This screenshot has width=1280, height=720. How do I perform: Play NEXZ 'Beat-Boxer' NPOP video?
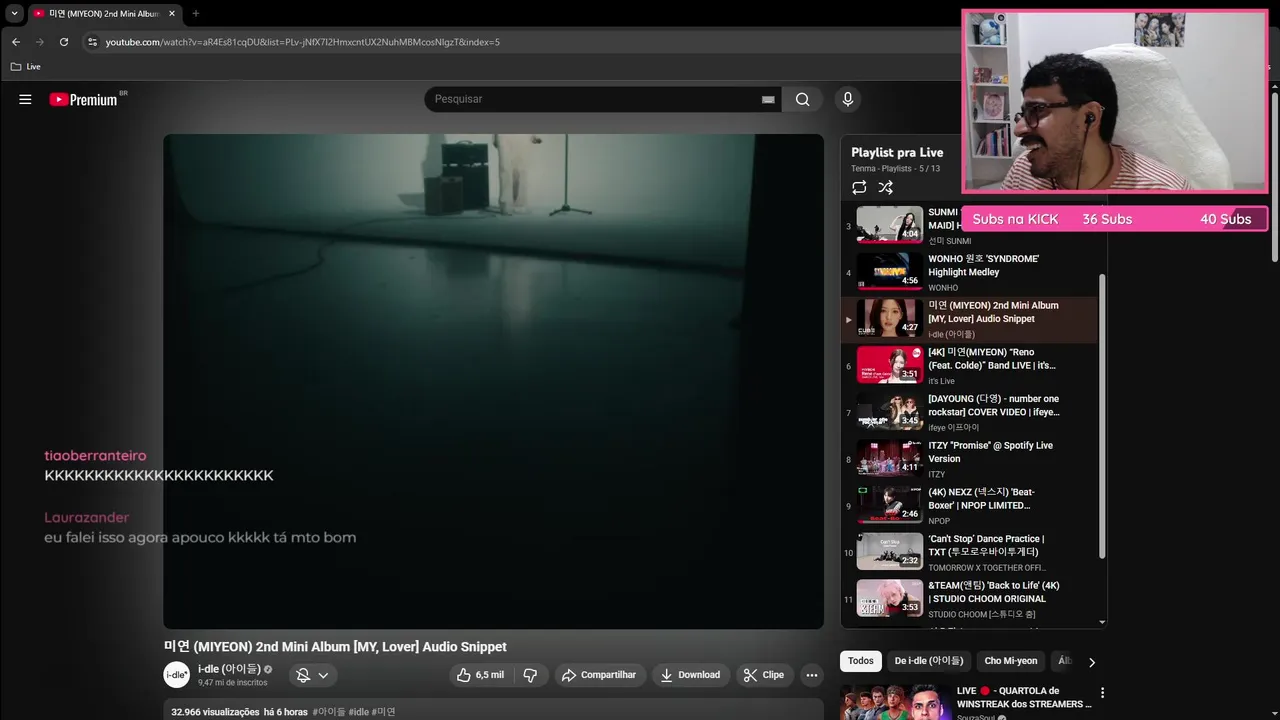click(970, 506)
